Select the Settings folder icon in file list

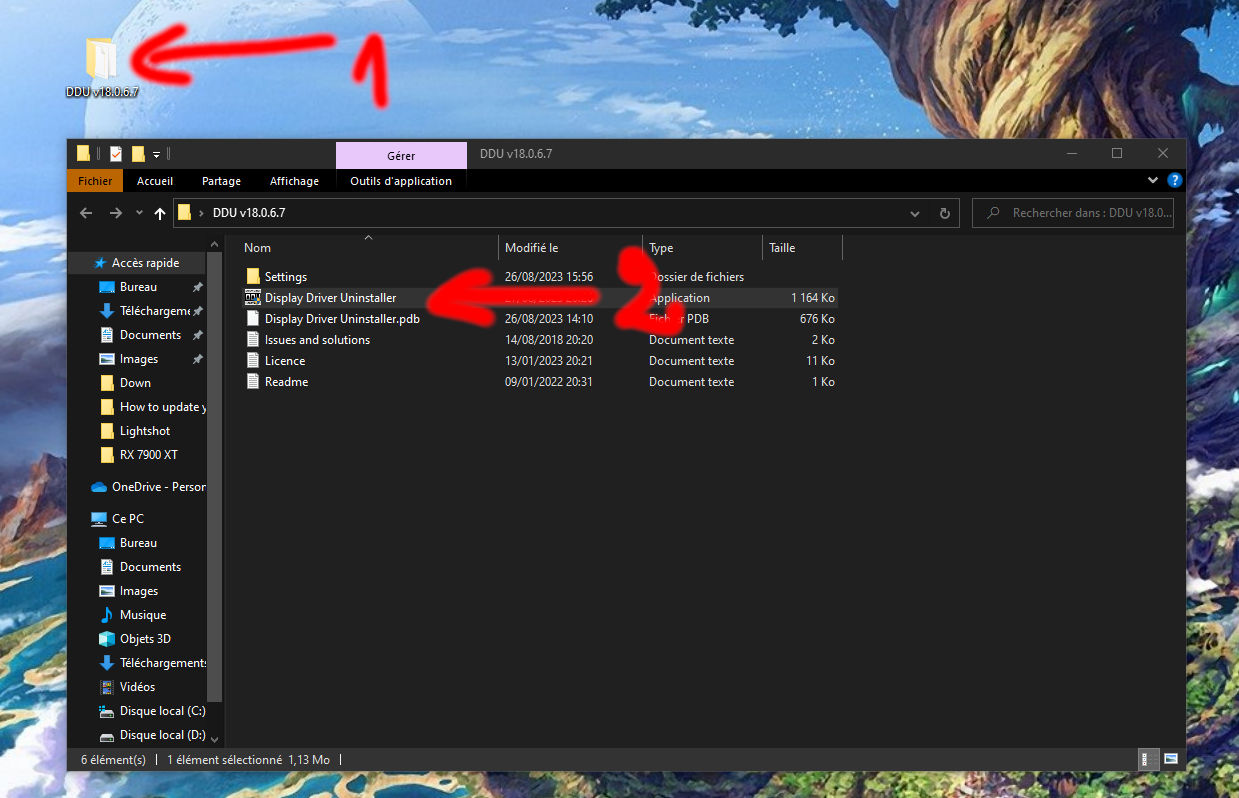click(253, 276)
